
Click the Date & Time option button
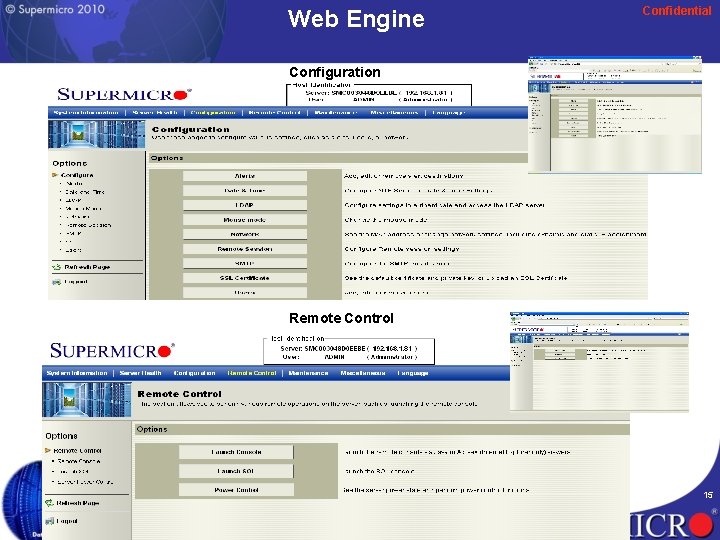(245, 191)
